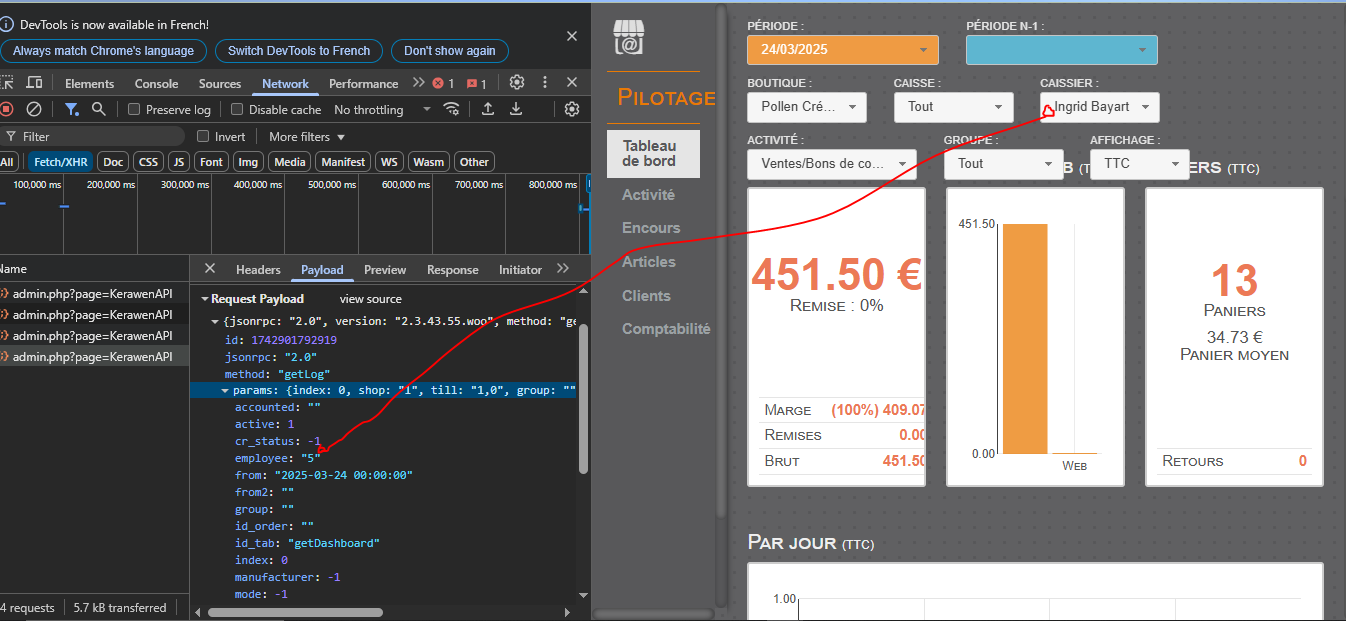Image resolution: width=1346 pixels, height=621 pixels.
Task: Toggle device toolbar emulation icon
Action: 34,83
